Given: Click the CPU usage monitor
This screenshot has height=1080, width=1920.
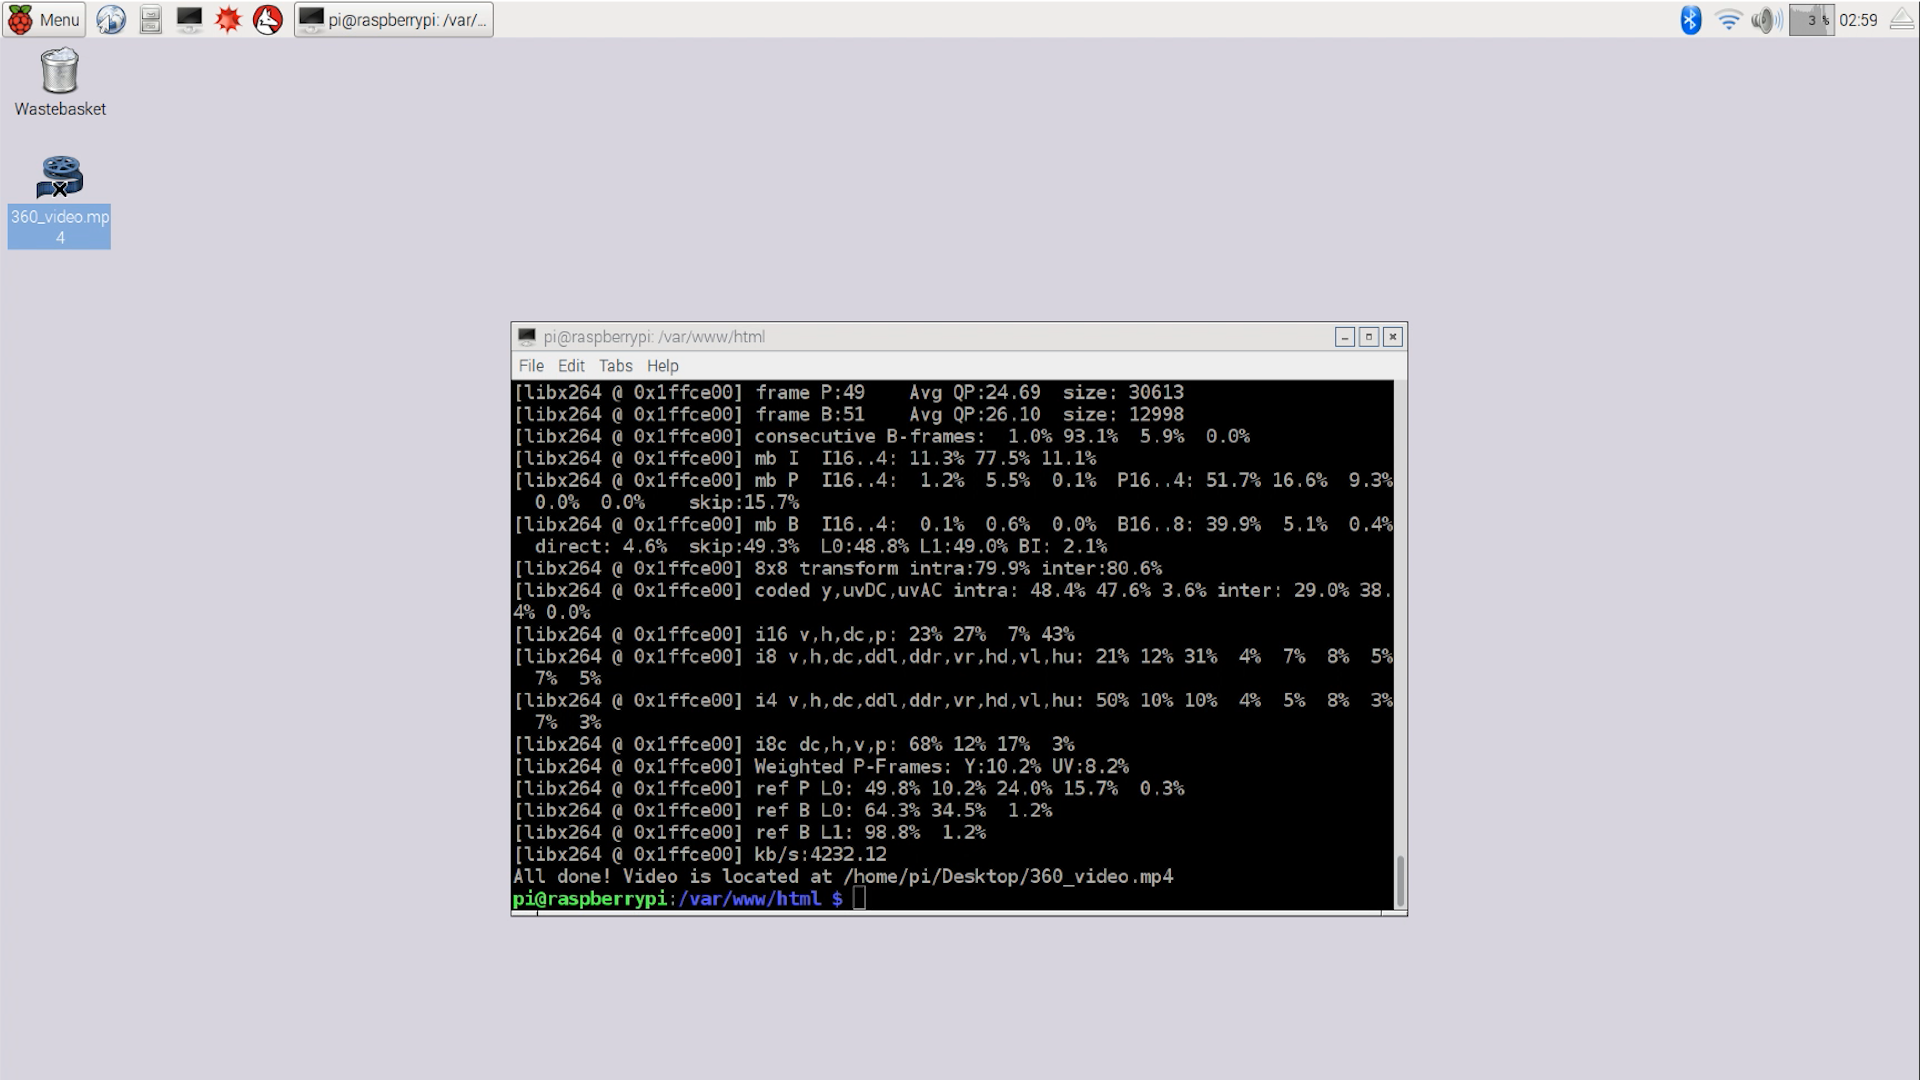Looking at the screenshot, I should click(x=1811, y=19).
